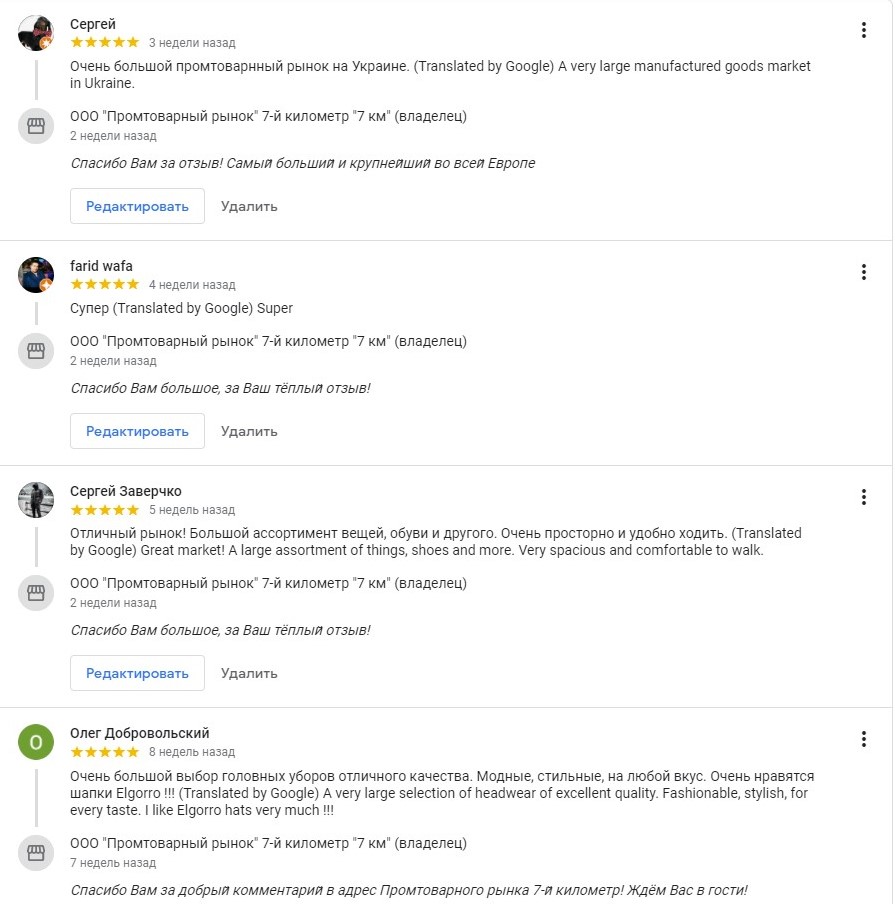Click the owner store icon under farid wafa's review

click(x=36, y=351)
